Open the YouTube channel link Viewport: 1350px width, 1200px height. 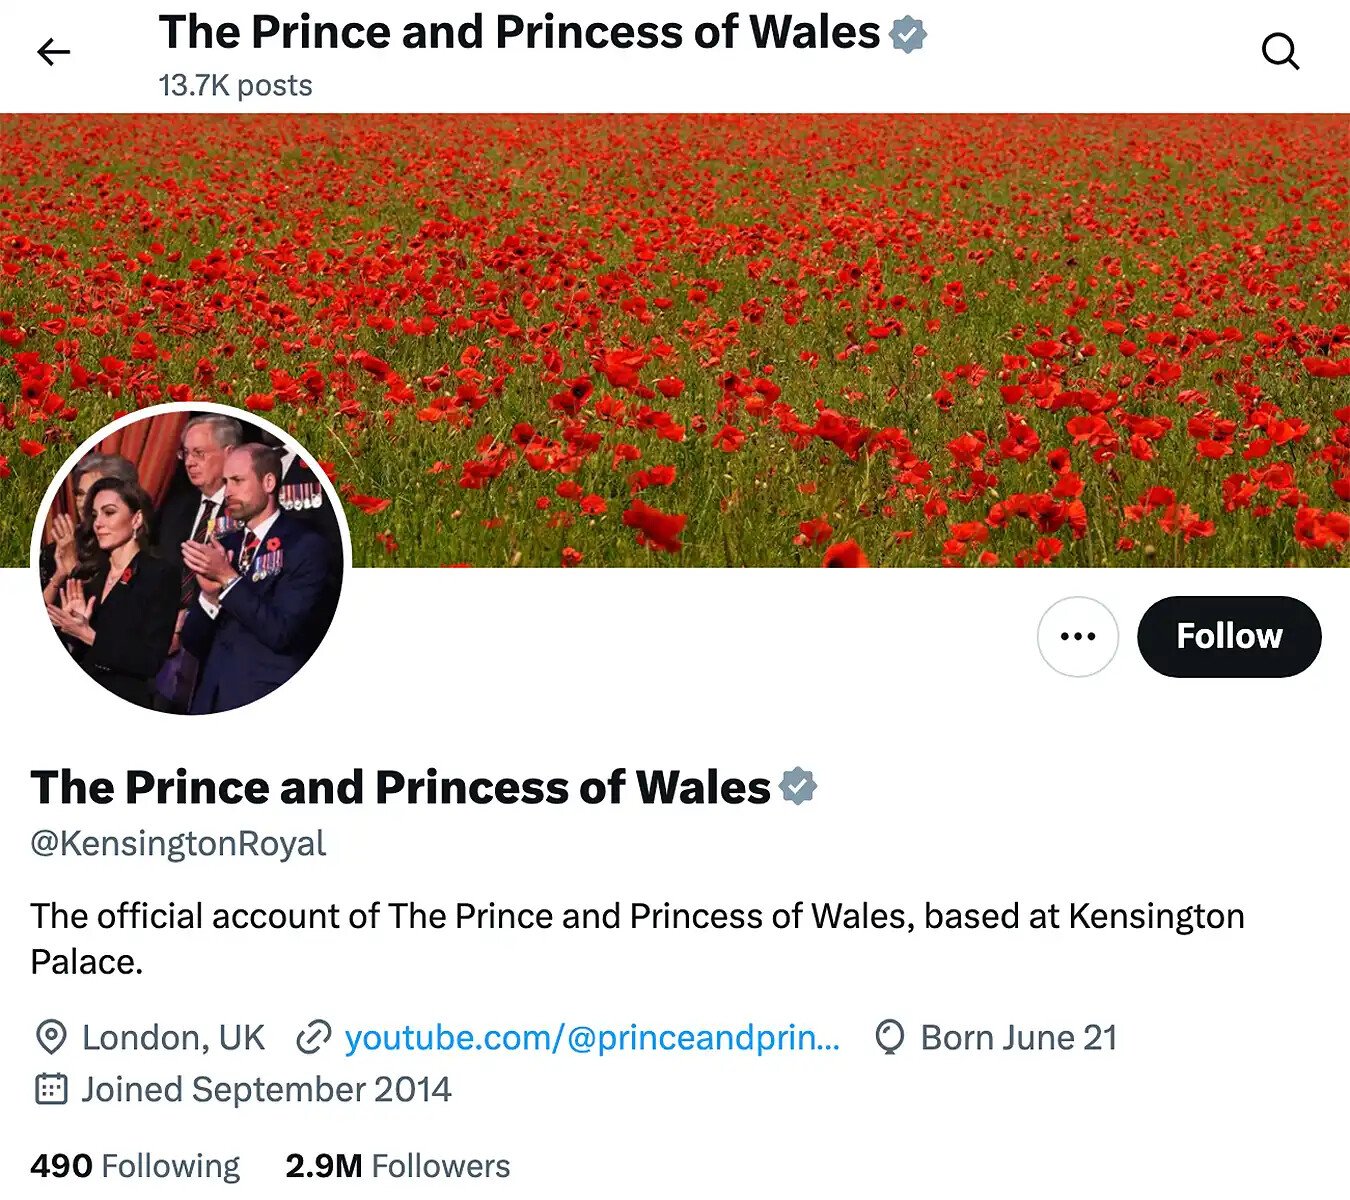(x=592, y=1038)
